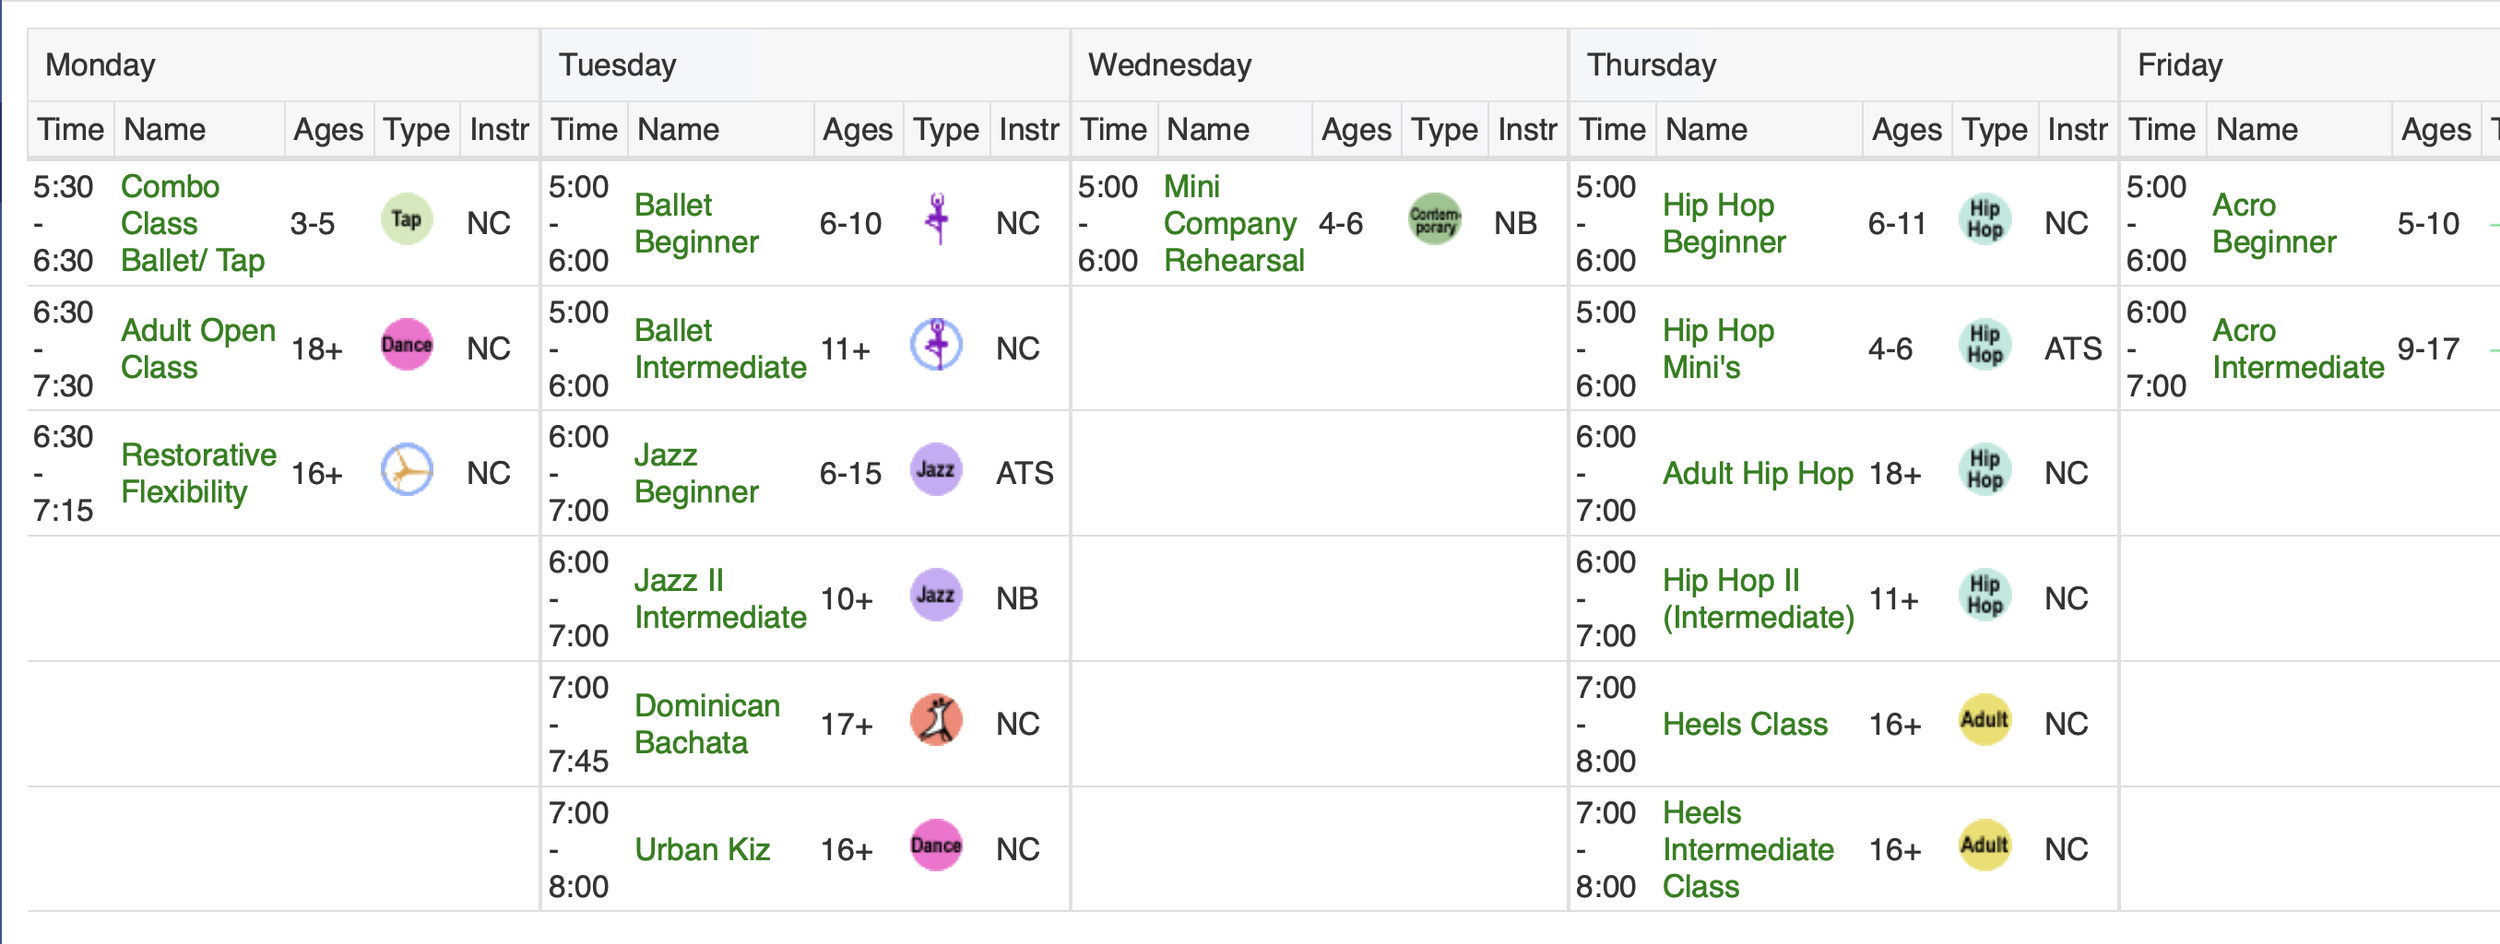The width and height of the screenshot is (2500, 944).
Task: Select the Thursday column header
Action: [x=1843, y=65]
